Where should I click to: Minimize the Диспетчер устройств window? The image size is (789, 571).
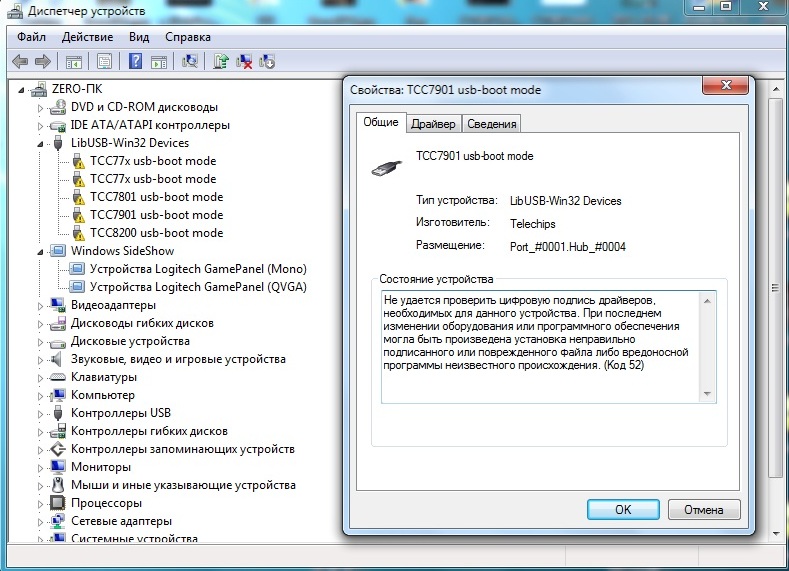699,7
